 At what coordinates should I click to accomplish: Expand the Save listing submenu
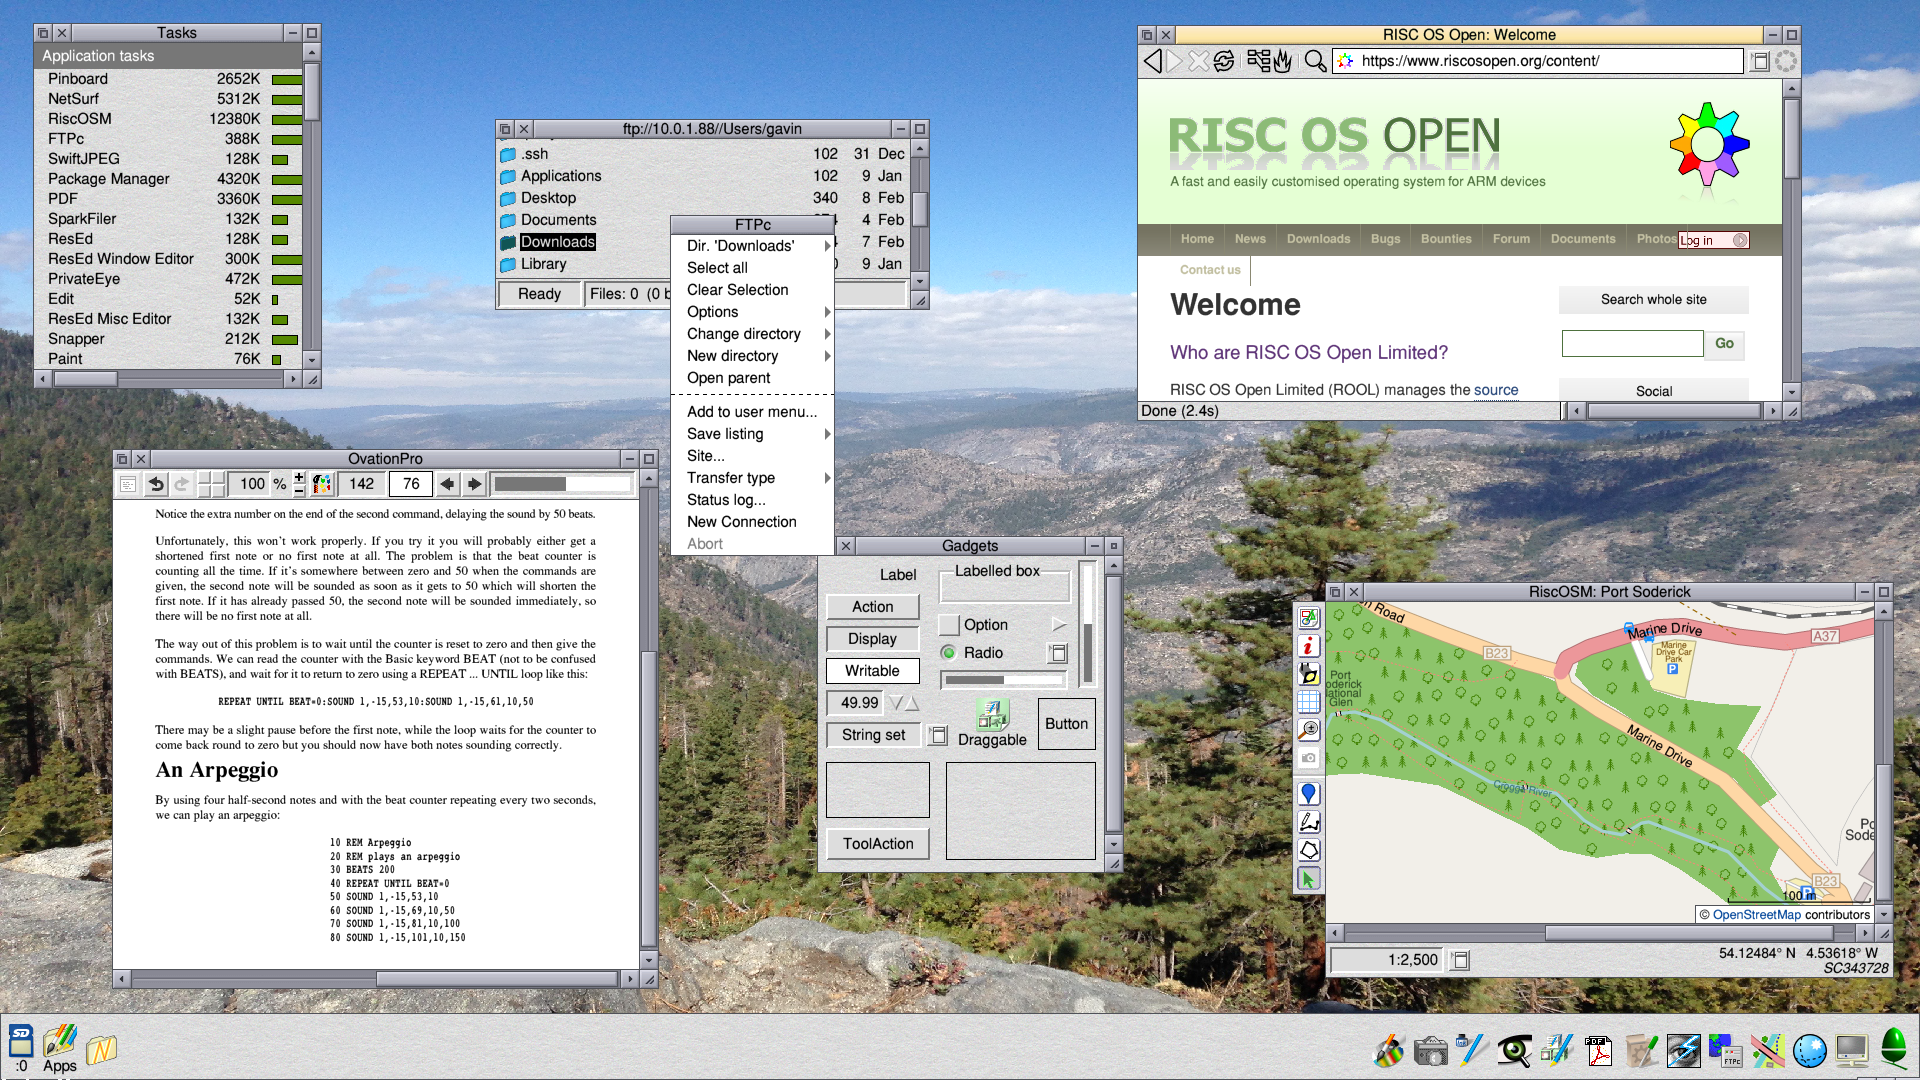(x=827, y=434)
